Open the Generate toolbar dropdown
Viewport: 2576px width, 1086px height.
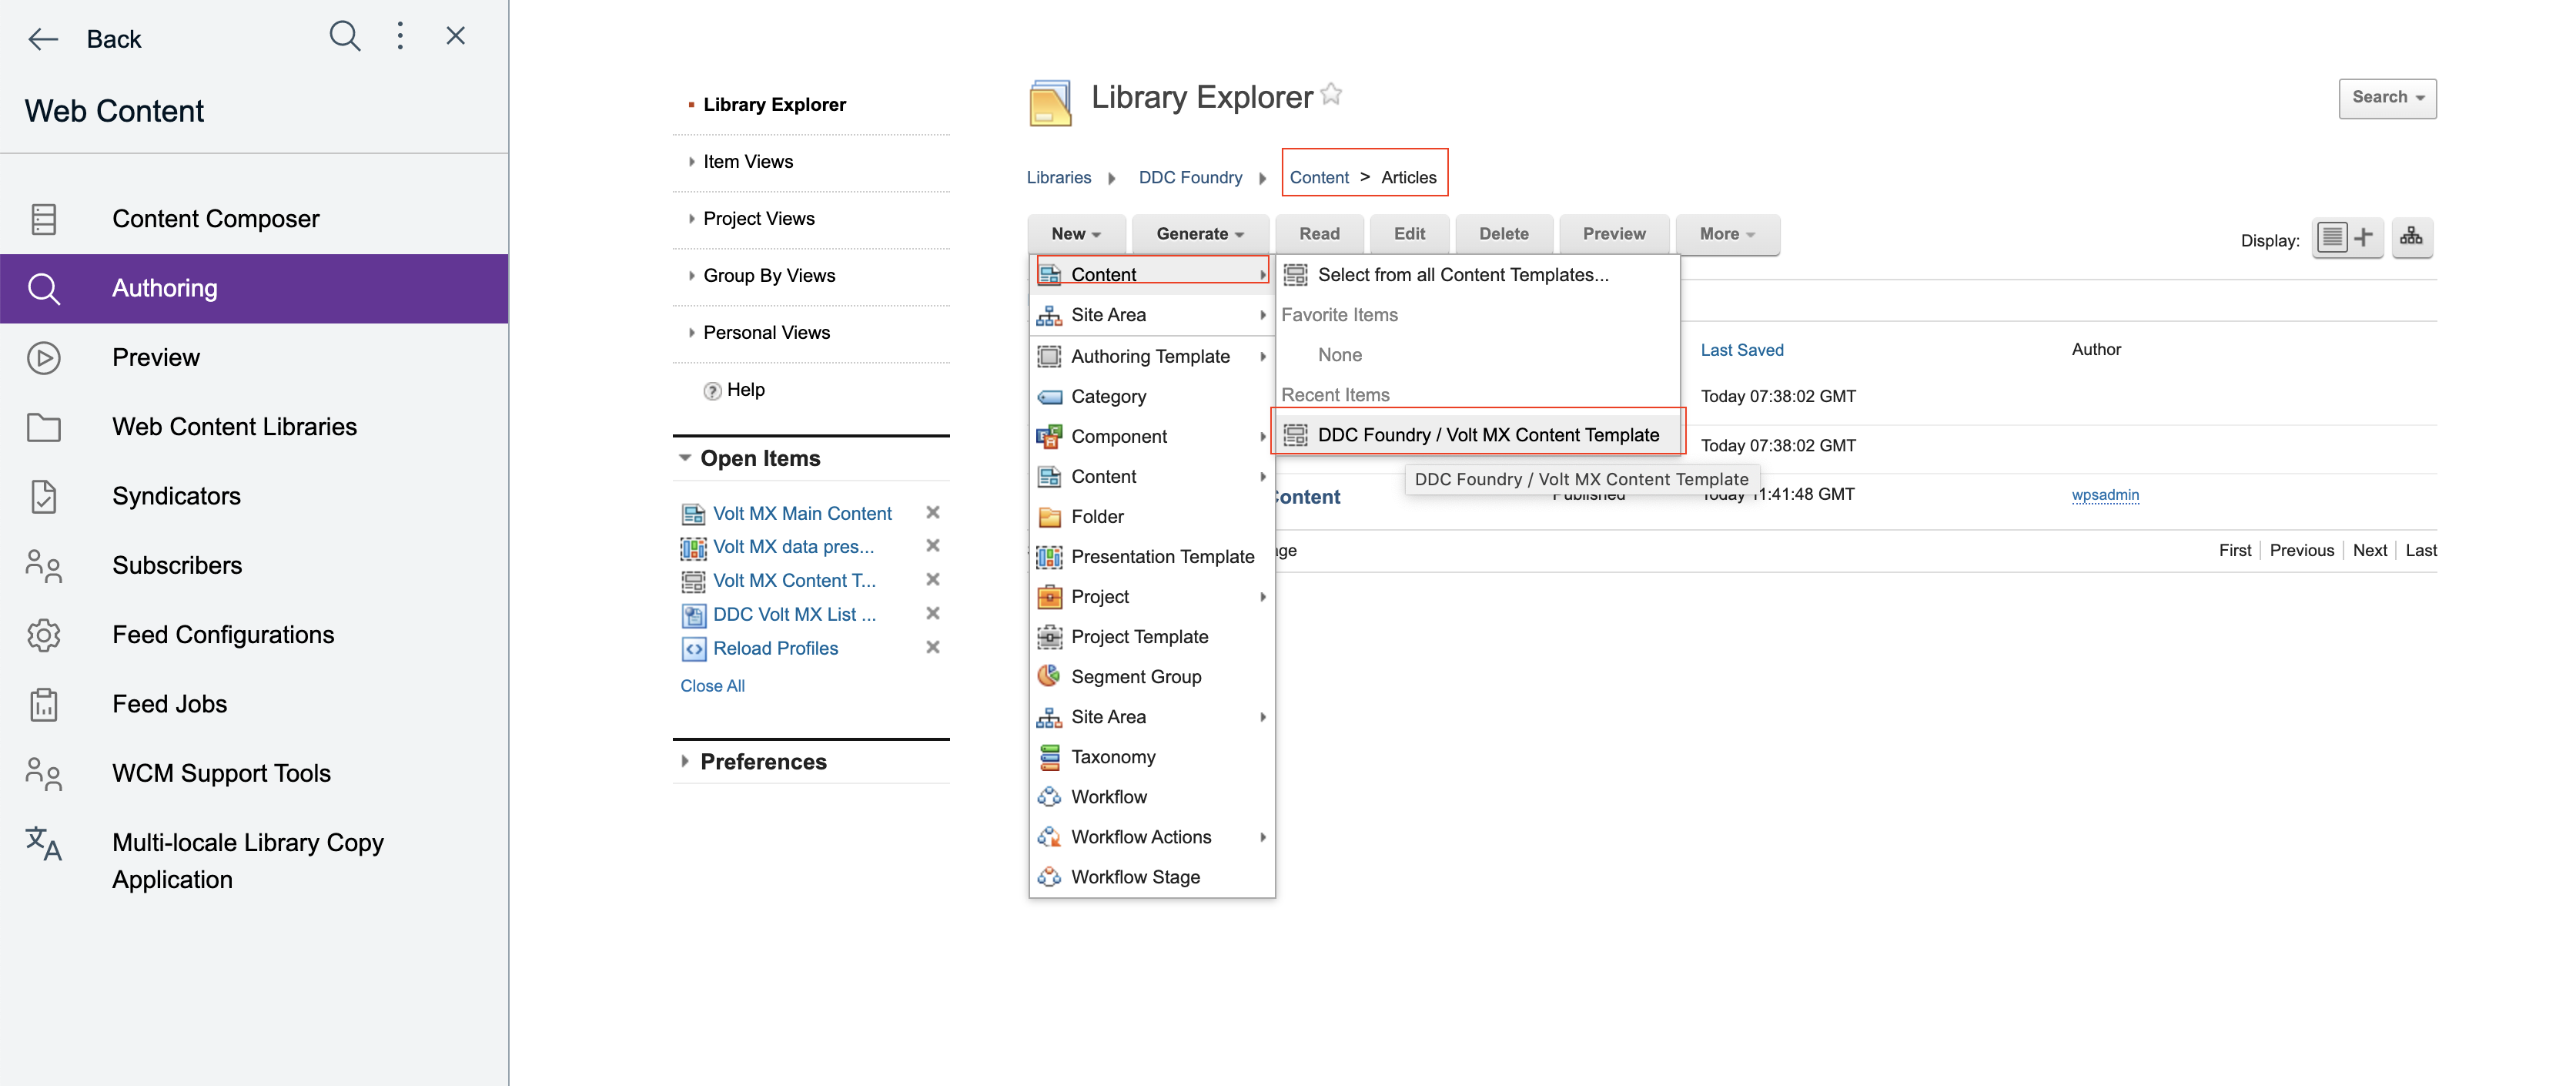1199,234
